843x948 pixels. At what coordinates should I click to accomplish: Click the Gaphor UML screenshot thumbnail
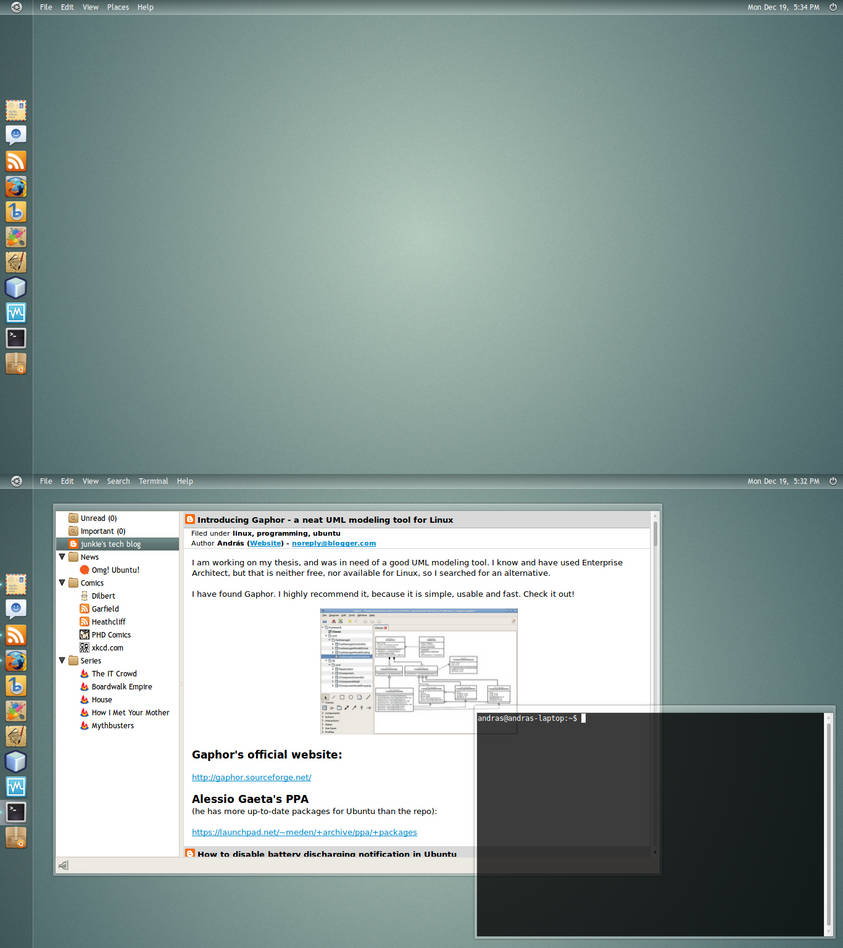click(x=418, y=671)
